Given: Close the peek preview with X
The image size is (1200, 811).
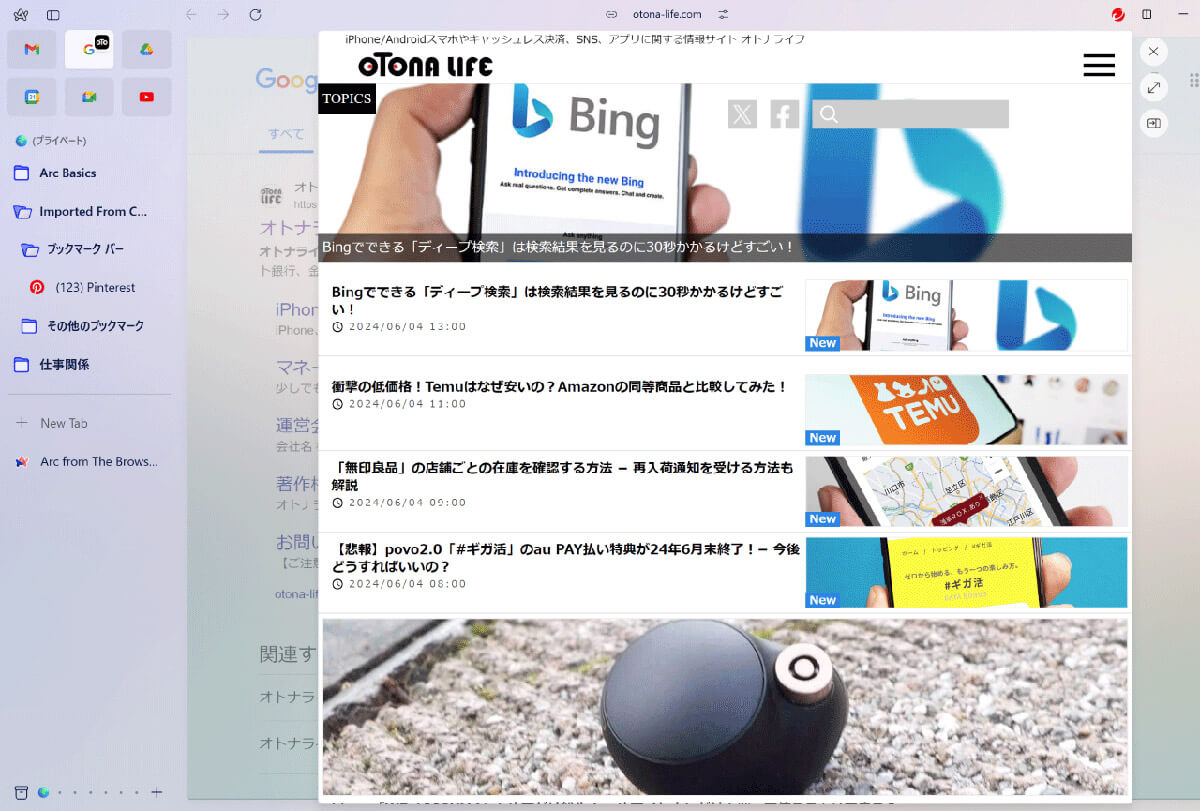Looking at the screenshot, I should point(1154,51).
